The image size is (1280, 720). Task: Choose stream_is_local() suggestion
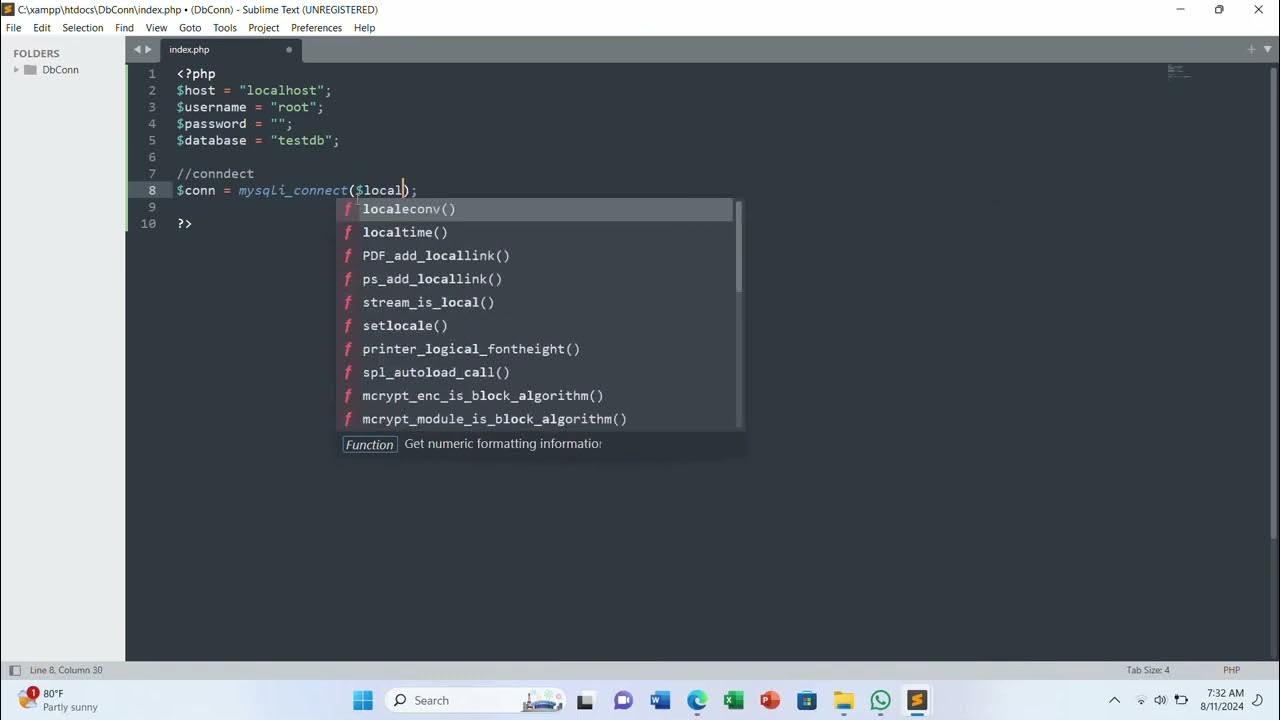pos(535,302)
